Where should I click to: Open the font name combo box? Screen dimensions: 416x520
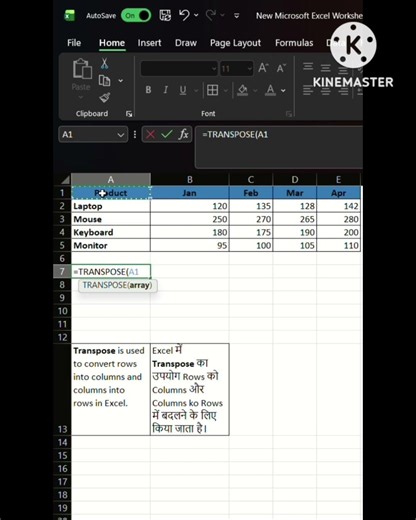[x=179, y=69]
